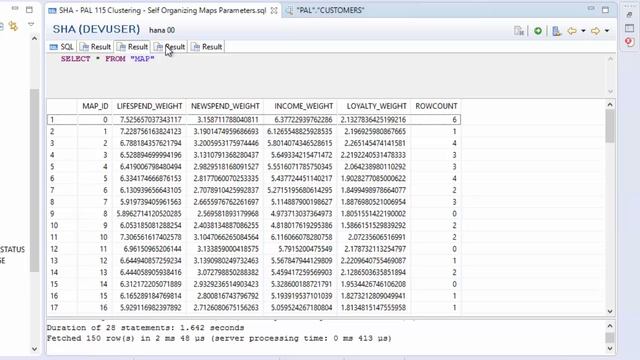Click the NEWSPEND_WEIGHT column header
Screen dimensions: 640x360
click(x=225, y=106)
